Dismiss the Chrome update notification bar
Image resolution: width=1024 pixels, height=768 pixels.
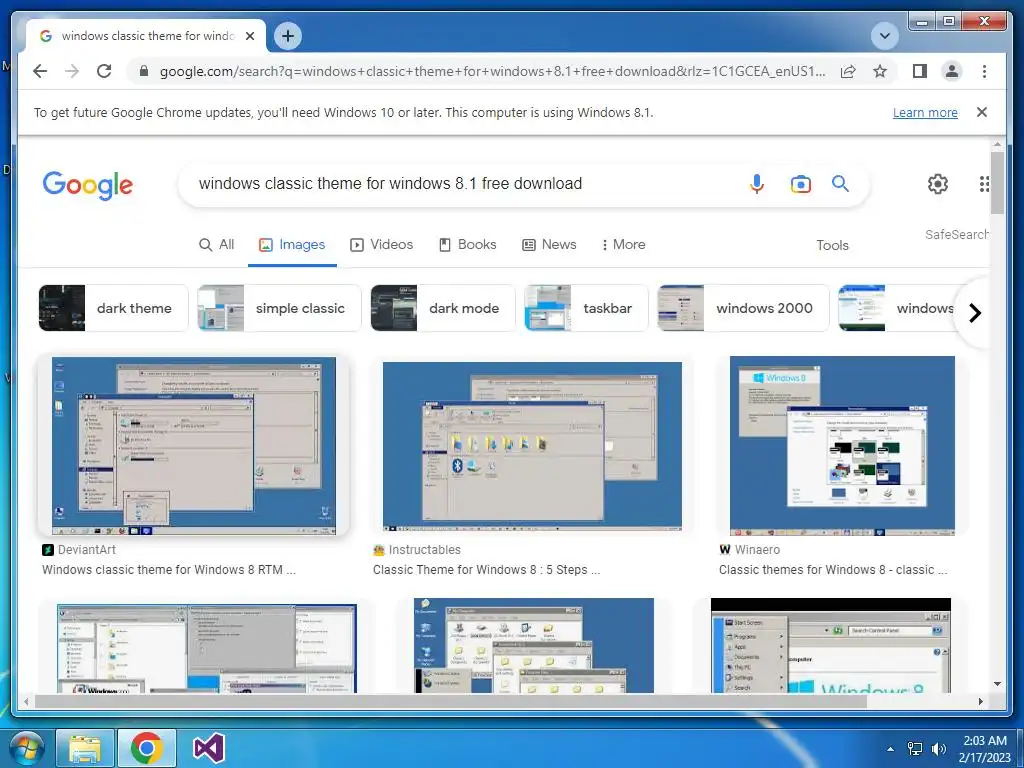(x=982, y=112)
